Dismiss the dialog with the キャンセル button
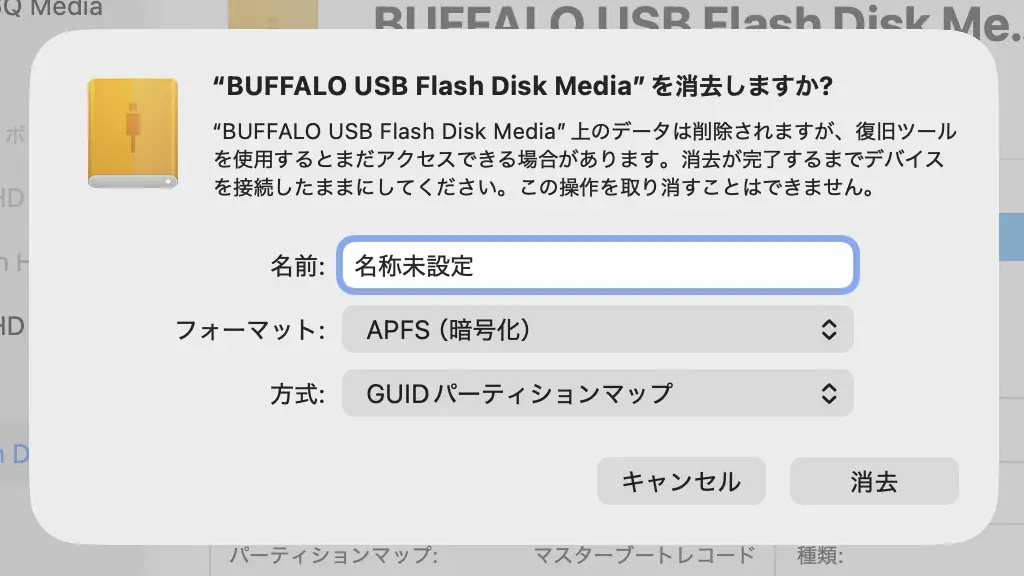The width and height of the screenshot is (1024, 576). click(x=681, y=481)
